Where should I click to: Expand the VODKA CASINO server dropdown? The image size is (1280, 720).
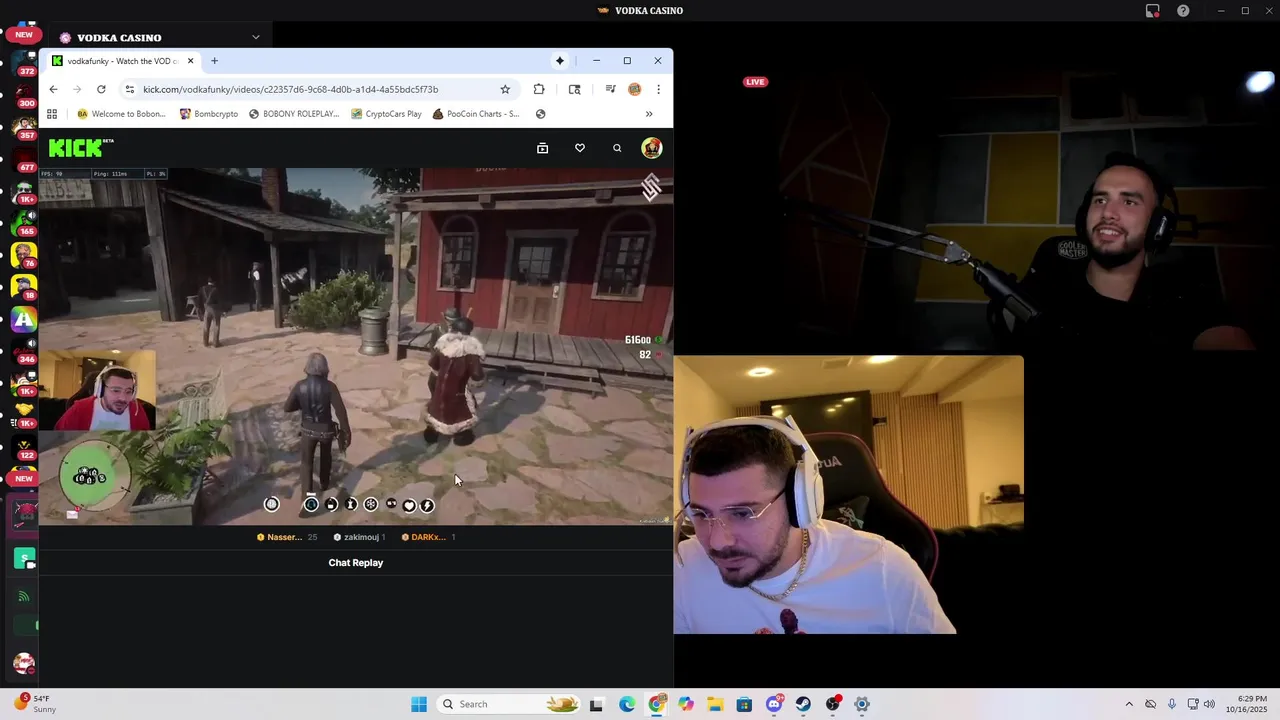point(256,37)
